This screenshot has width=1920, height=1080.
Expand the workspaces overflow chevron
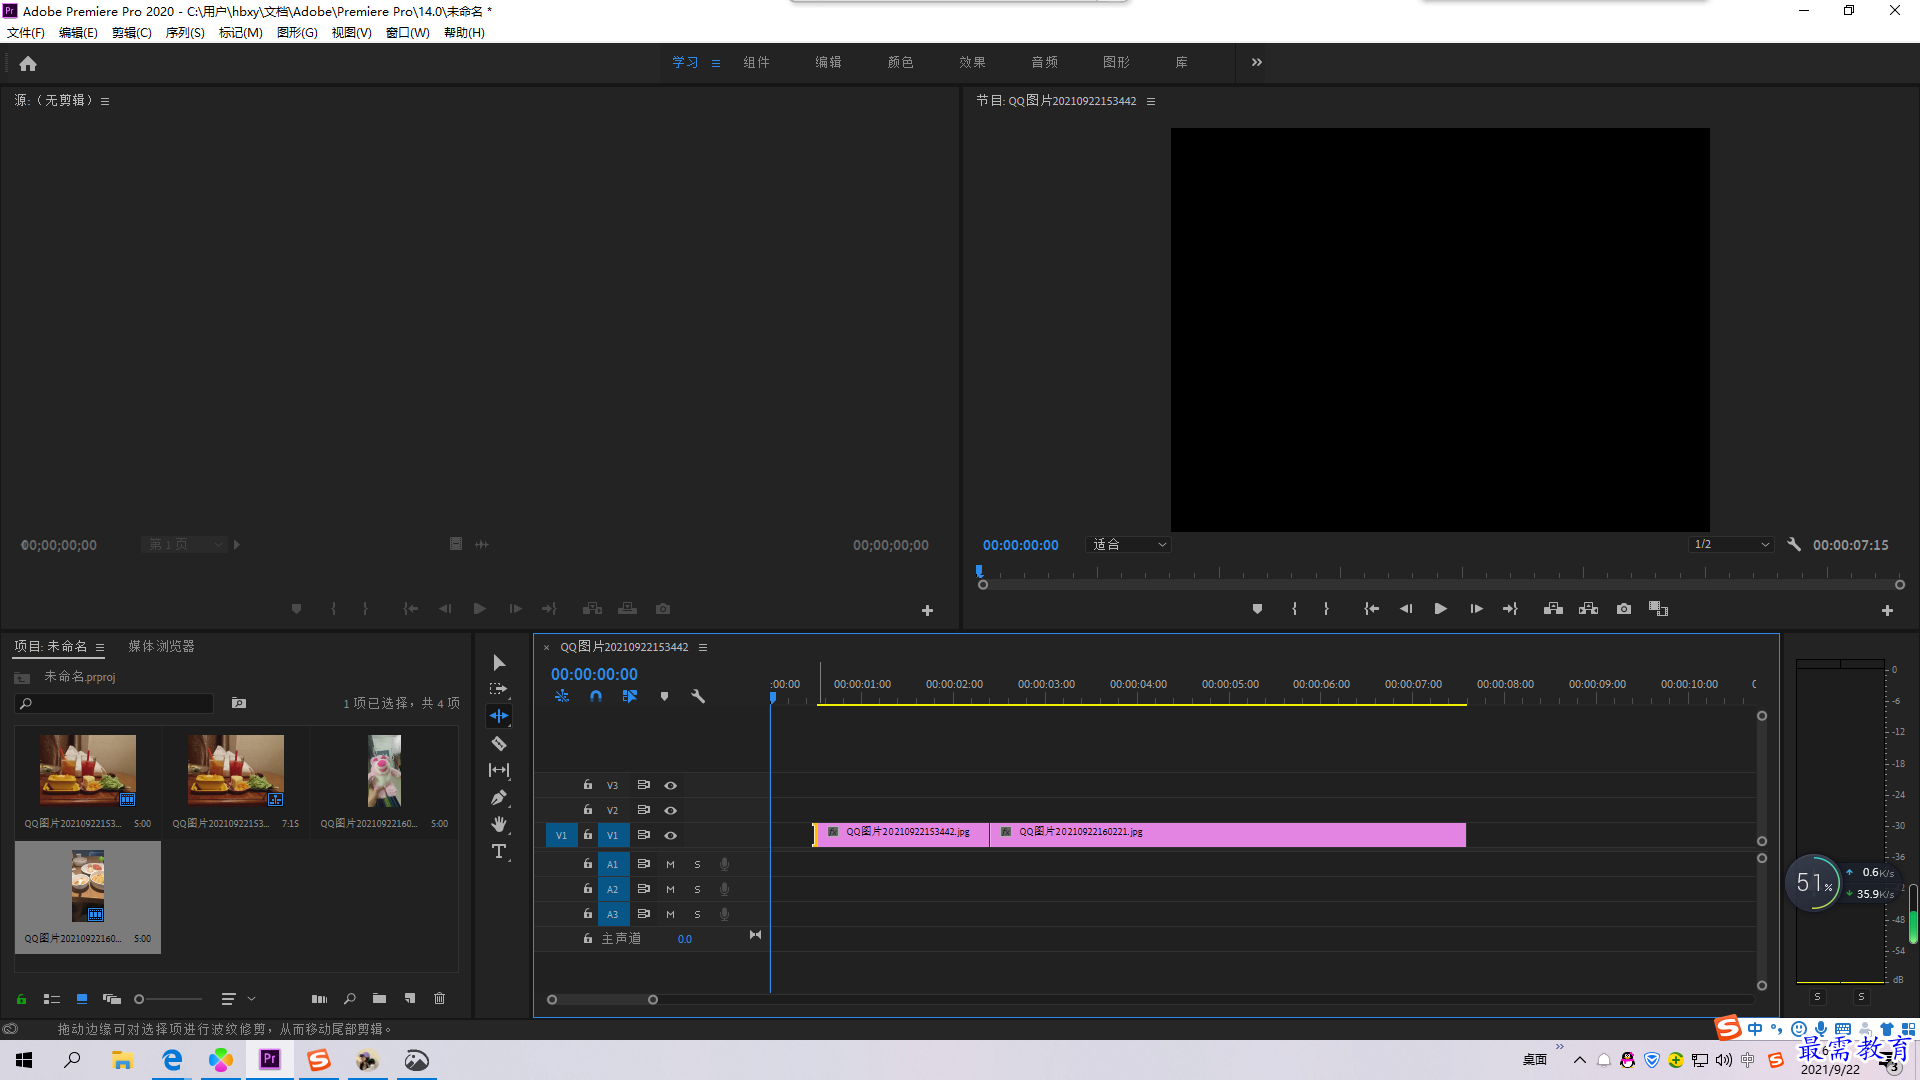coord(1257,62)
